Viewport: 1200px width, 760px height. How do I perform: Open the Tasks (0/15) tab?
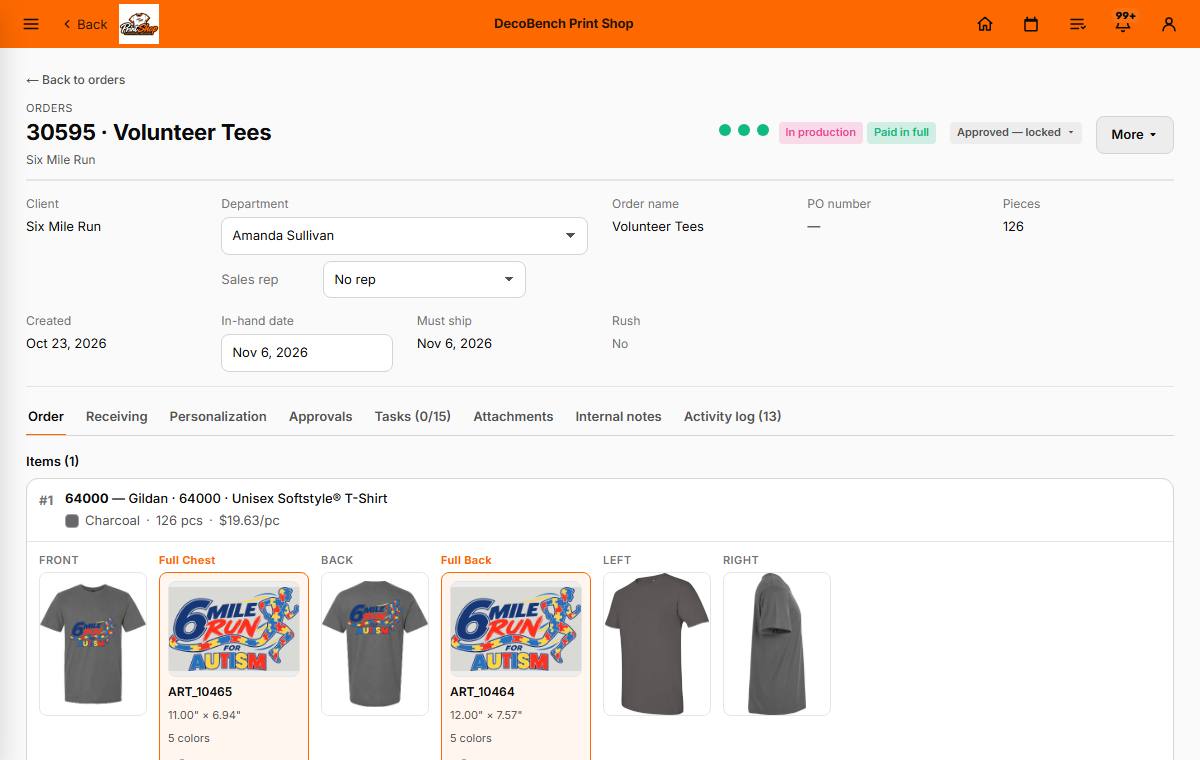point(413,416)
